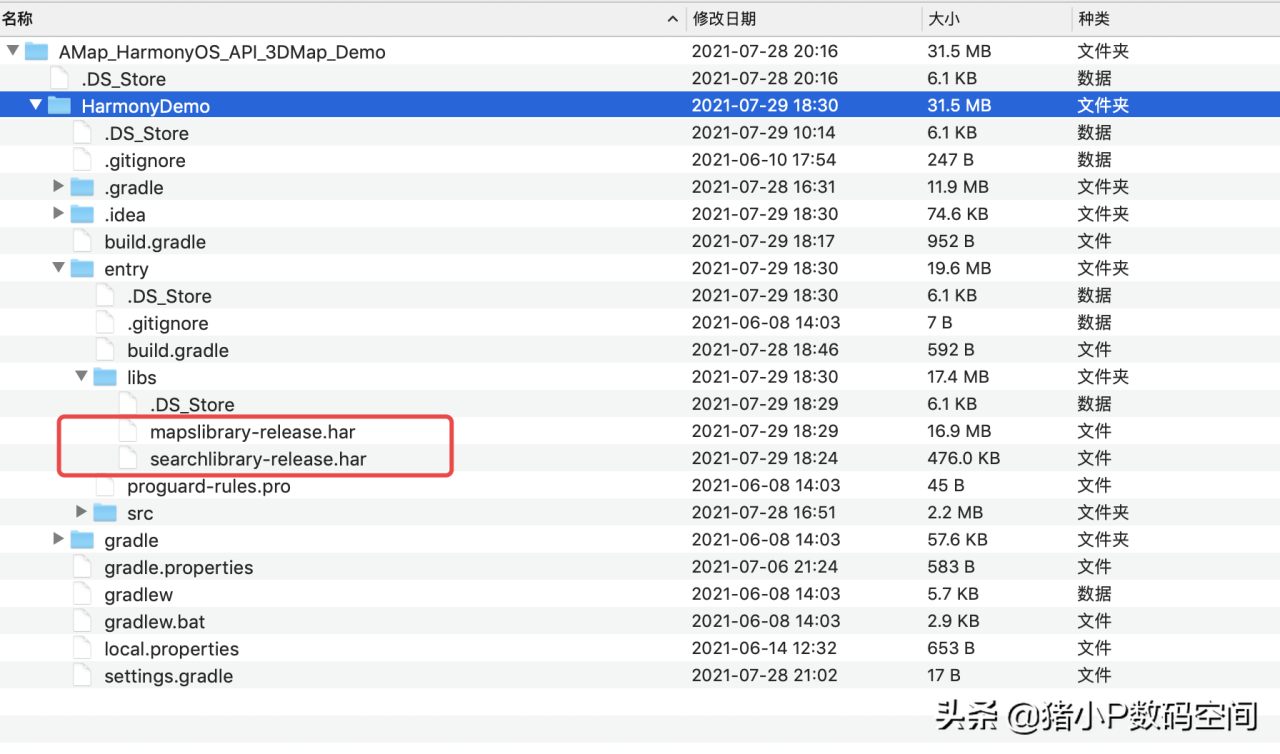Expand the gradle folder disclosure triangle
Viewport: 1280px width, 754px height.
click(x=59, y=539)
